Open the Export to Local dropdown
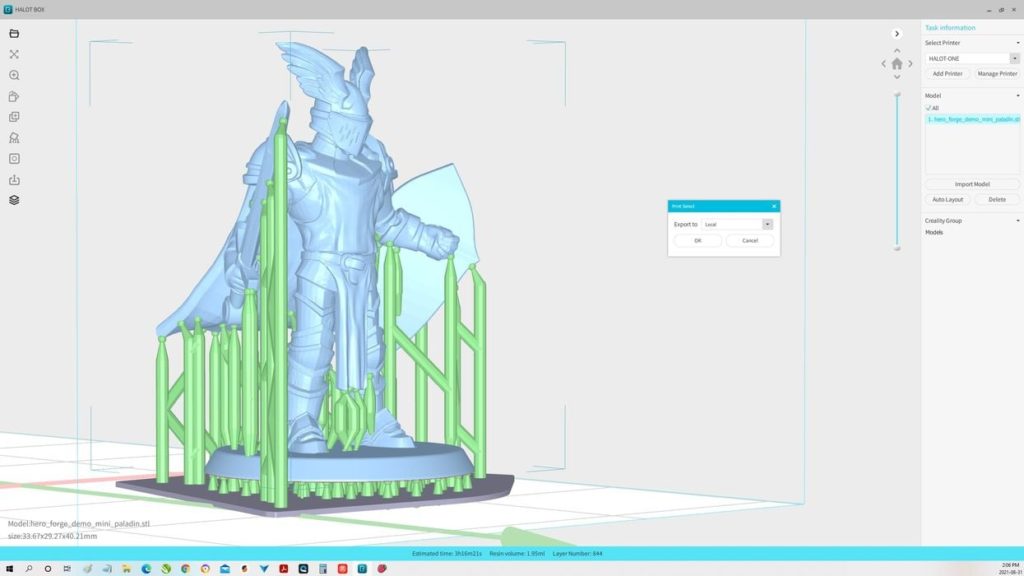The image size is (1024, 576). [767, 225]
